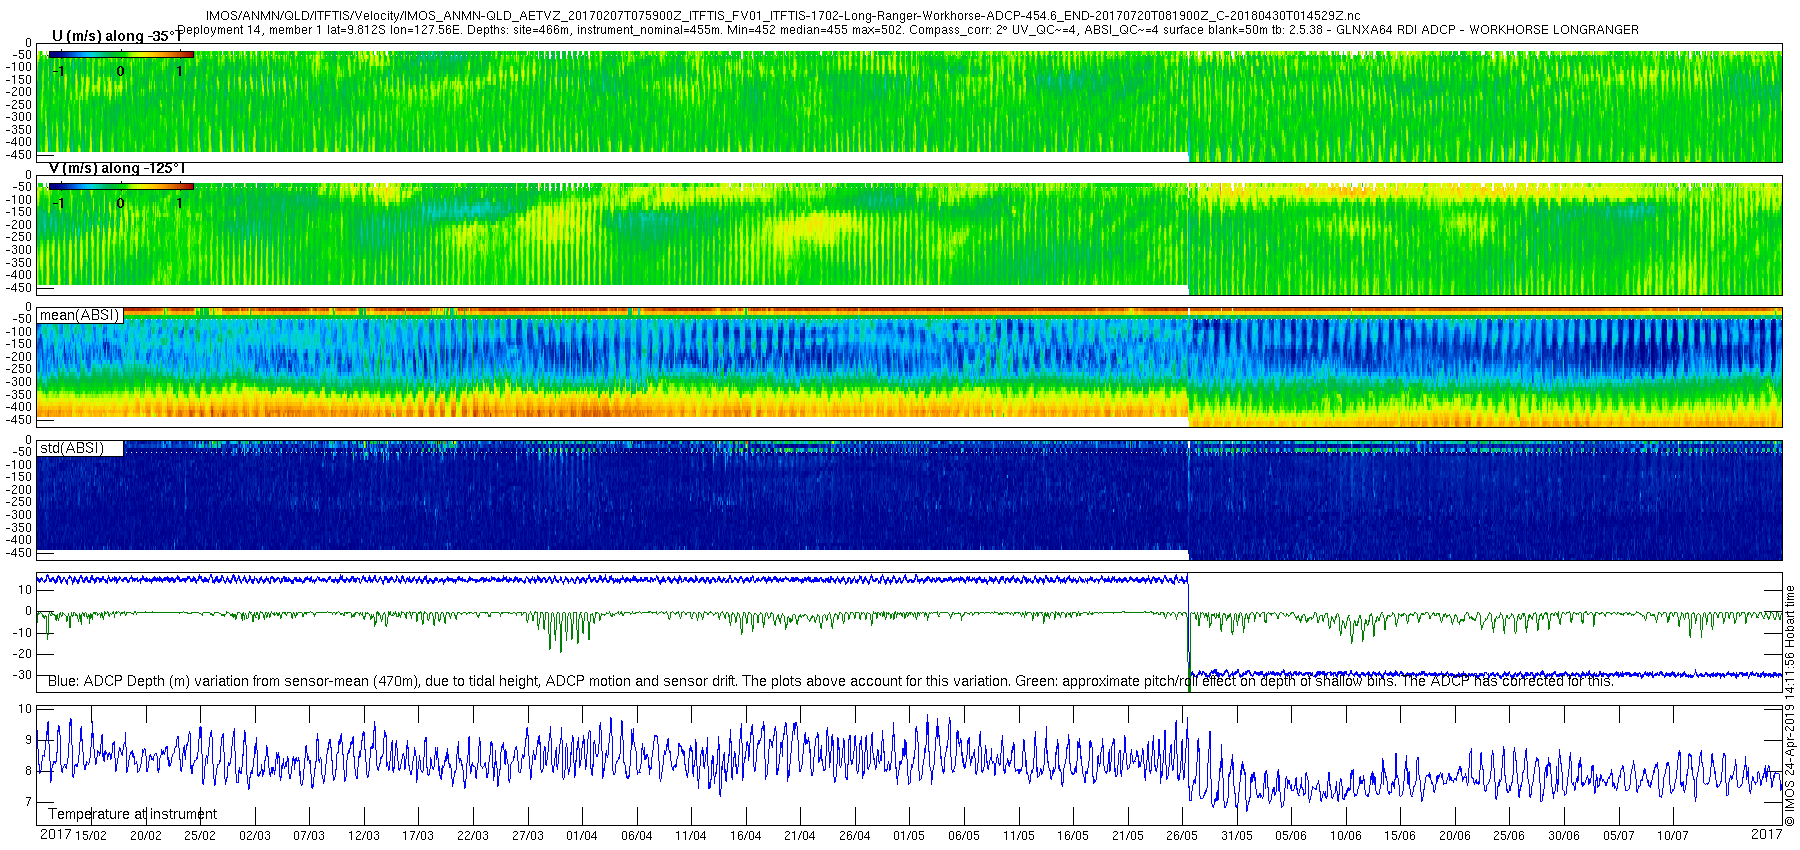Image resolution: width=1800 pixels, height=850 pixels.
Task: Click the '26/05' date tick label
Action: (1182, 835)
